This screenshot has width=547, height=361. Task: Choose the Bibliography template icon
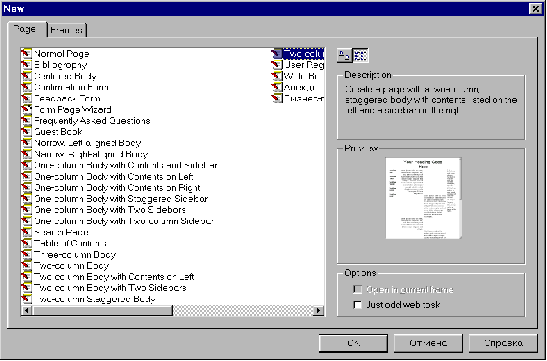(27, 65)
